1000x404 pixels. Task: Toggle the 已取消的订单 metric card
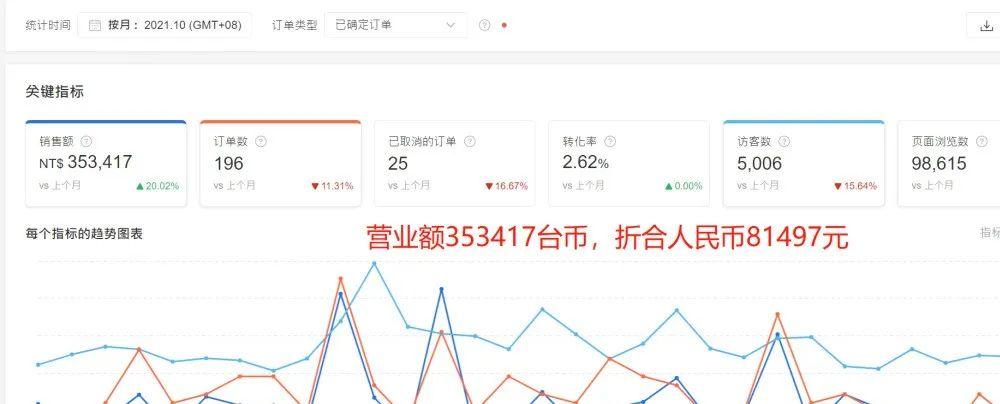455,163
